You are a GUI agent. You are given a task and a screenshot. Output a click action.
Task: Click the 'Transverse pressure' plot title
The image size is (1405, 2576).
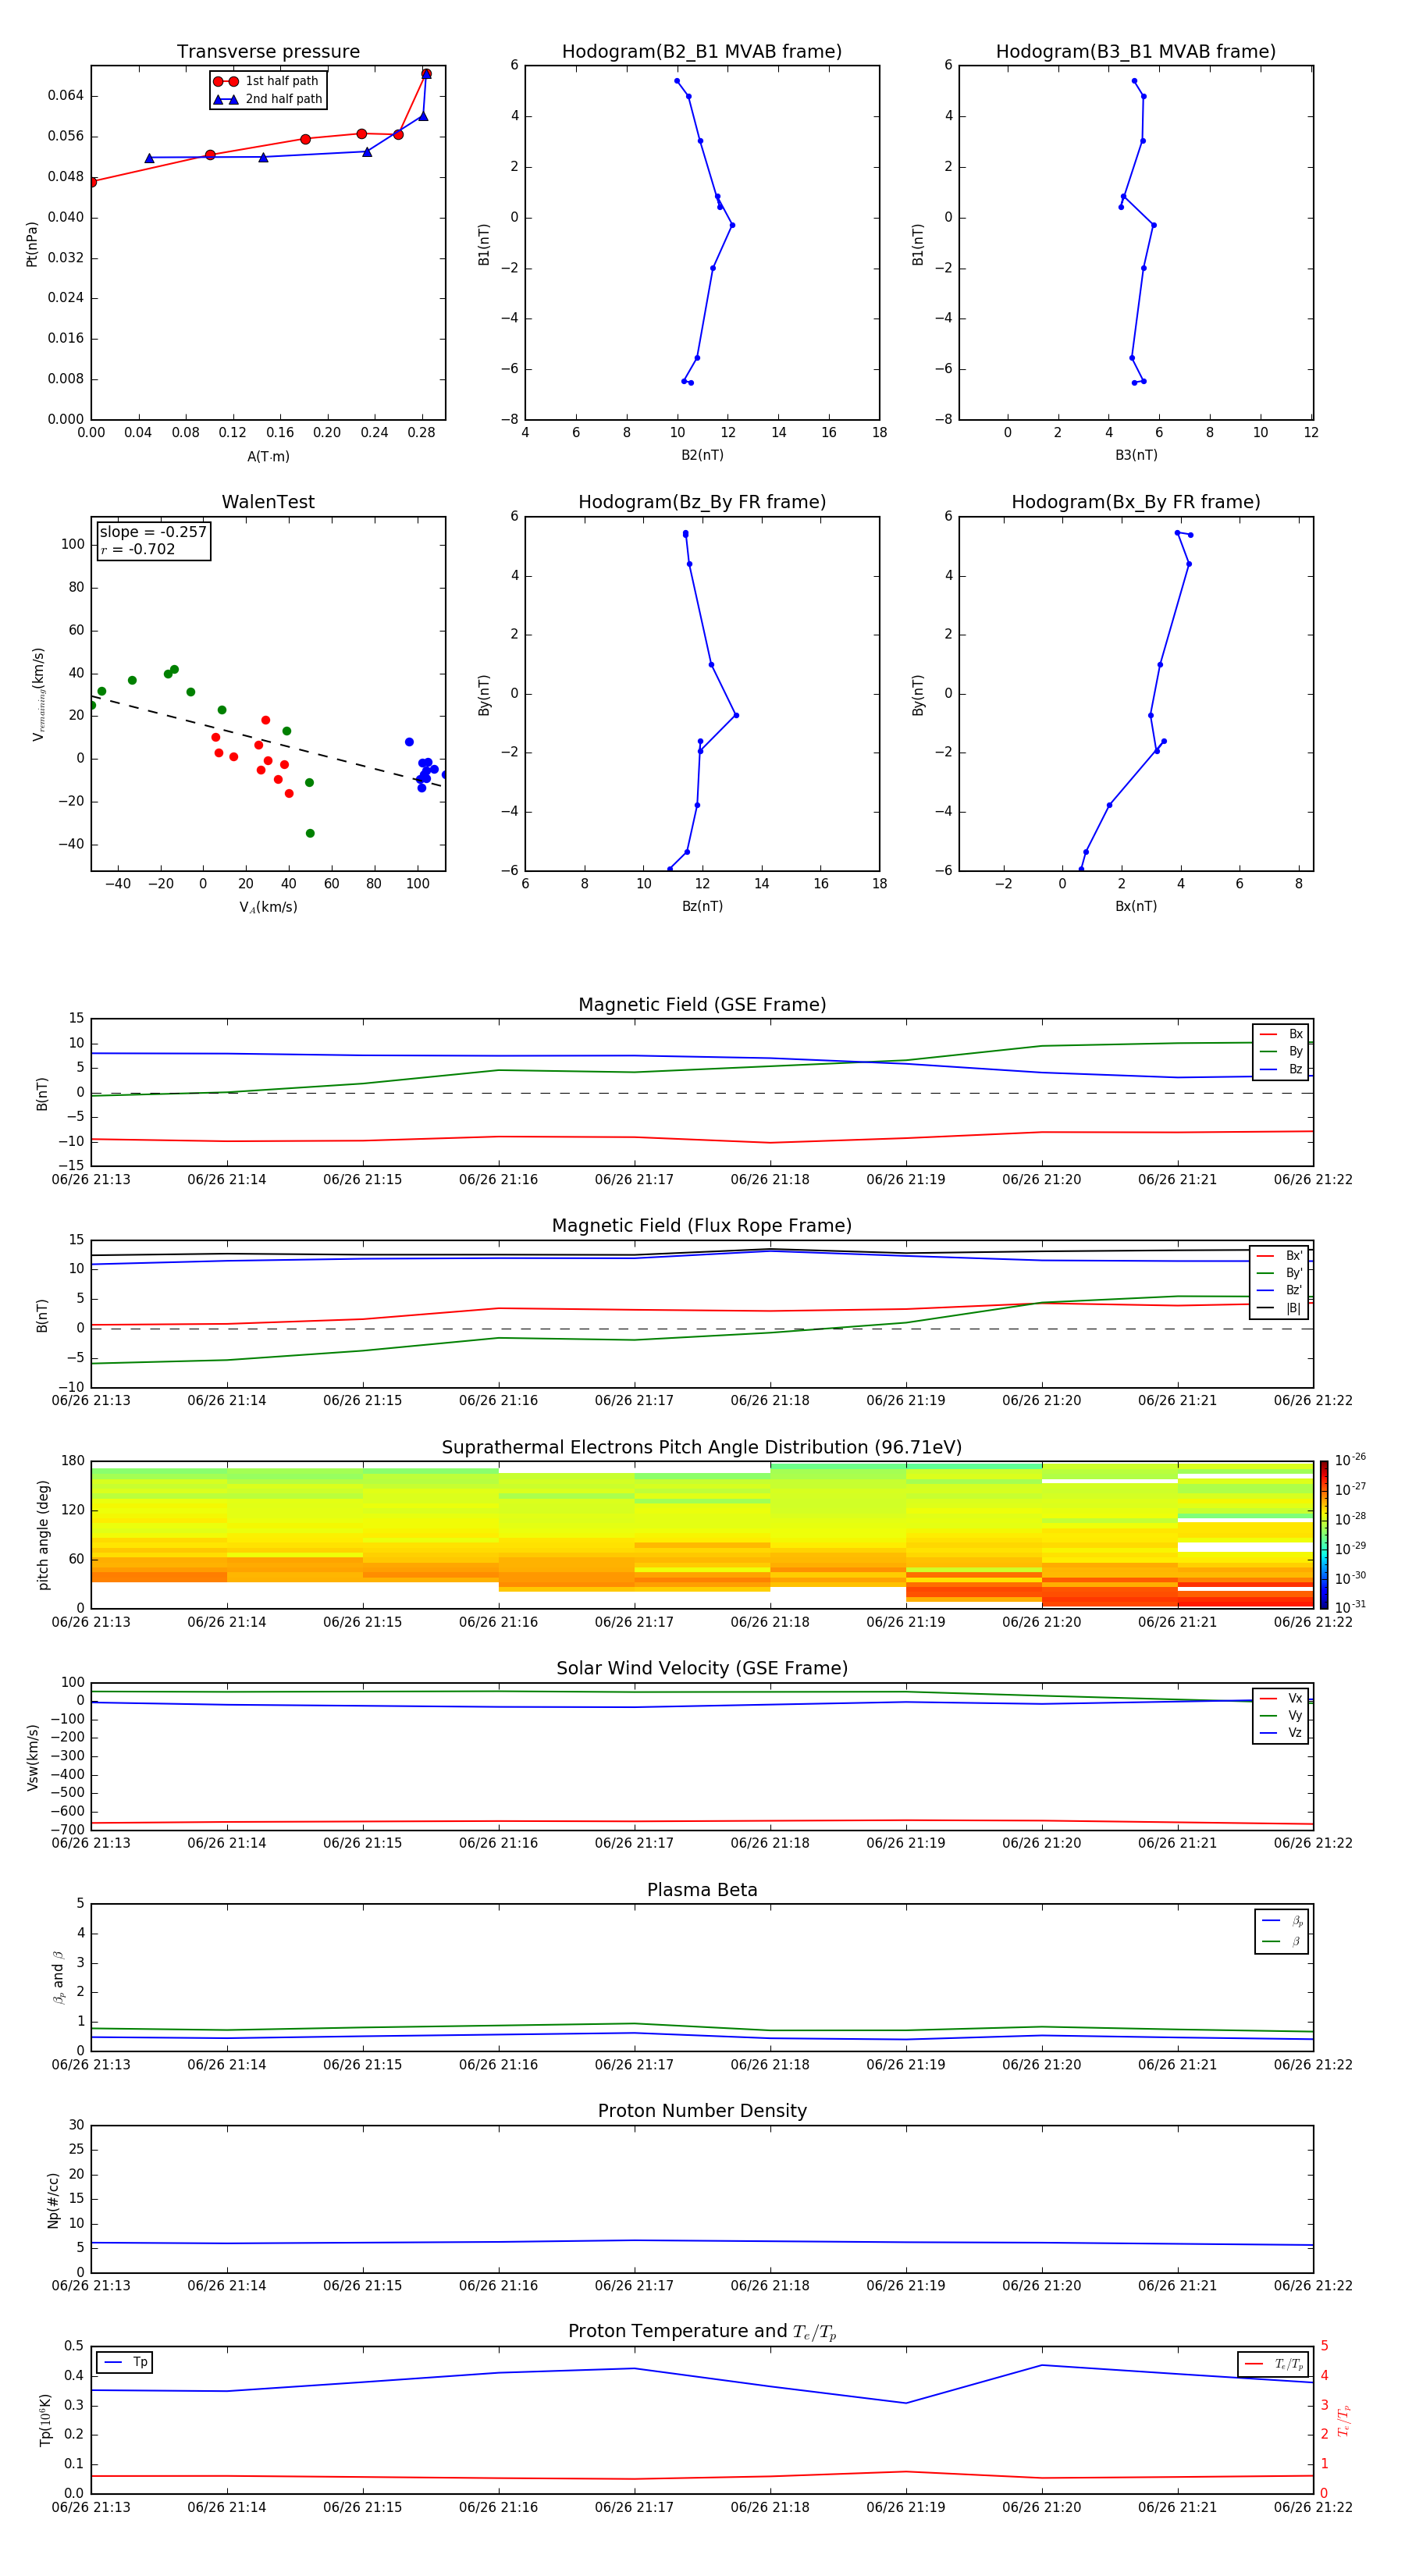268,52
